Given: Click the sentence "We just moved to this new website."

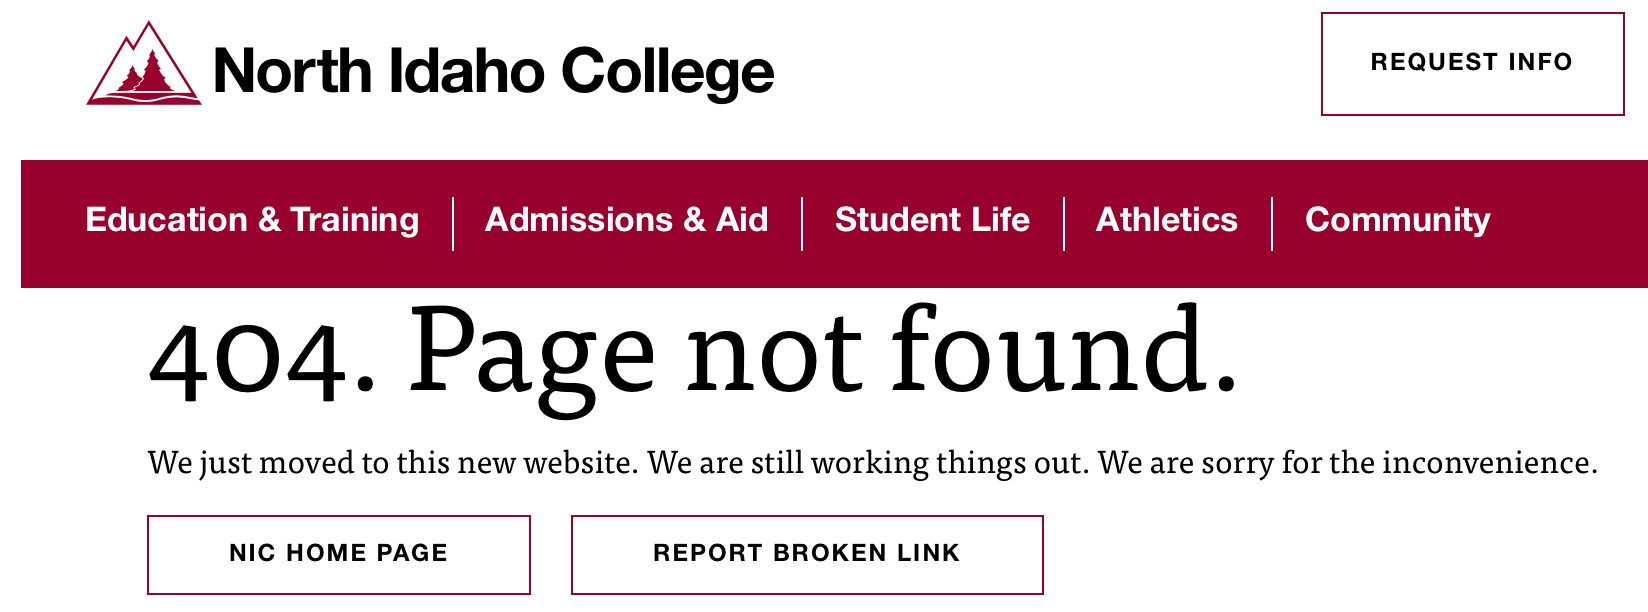Looking at the screenshot, I should (x=392, y=463).
